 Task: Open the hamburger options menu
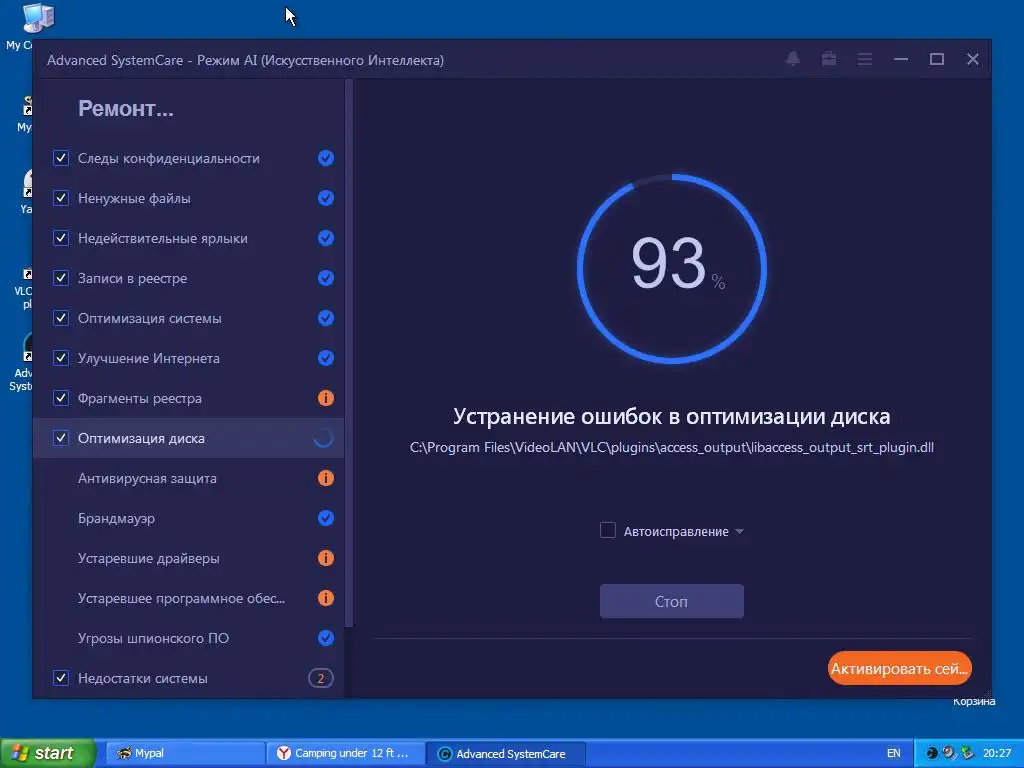coord(865,59)
